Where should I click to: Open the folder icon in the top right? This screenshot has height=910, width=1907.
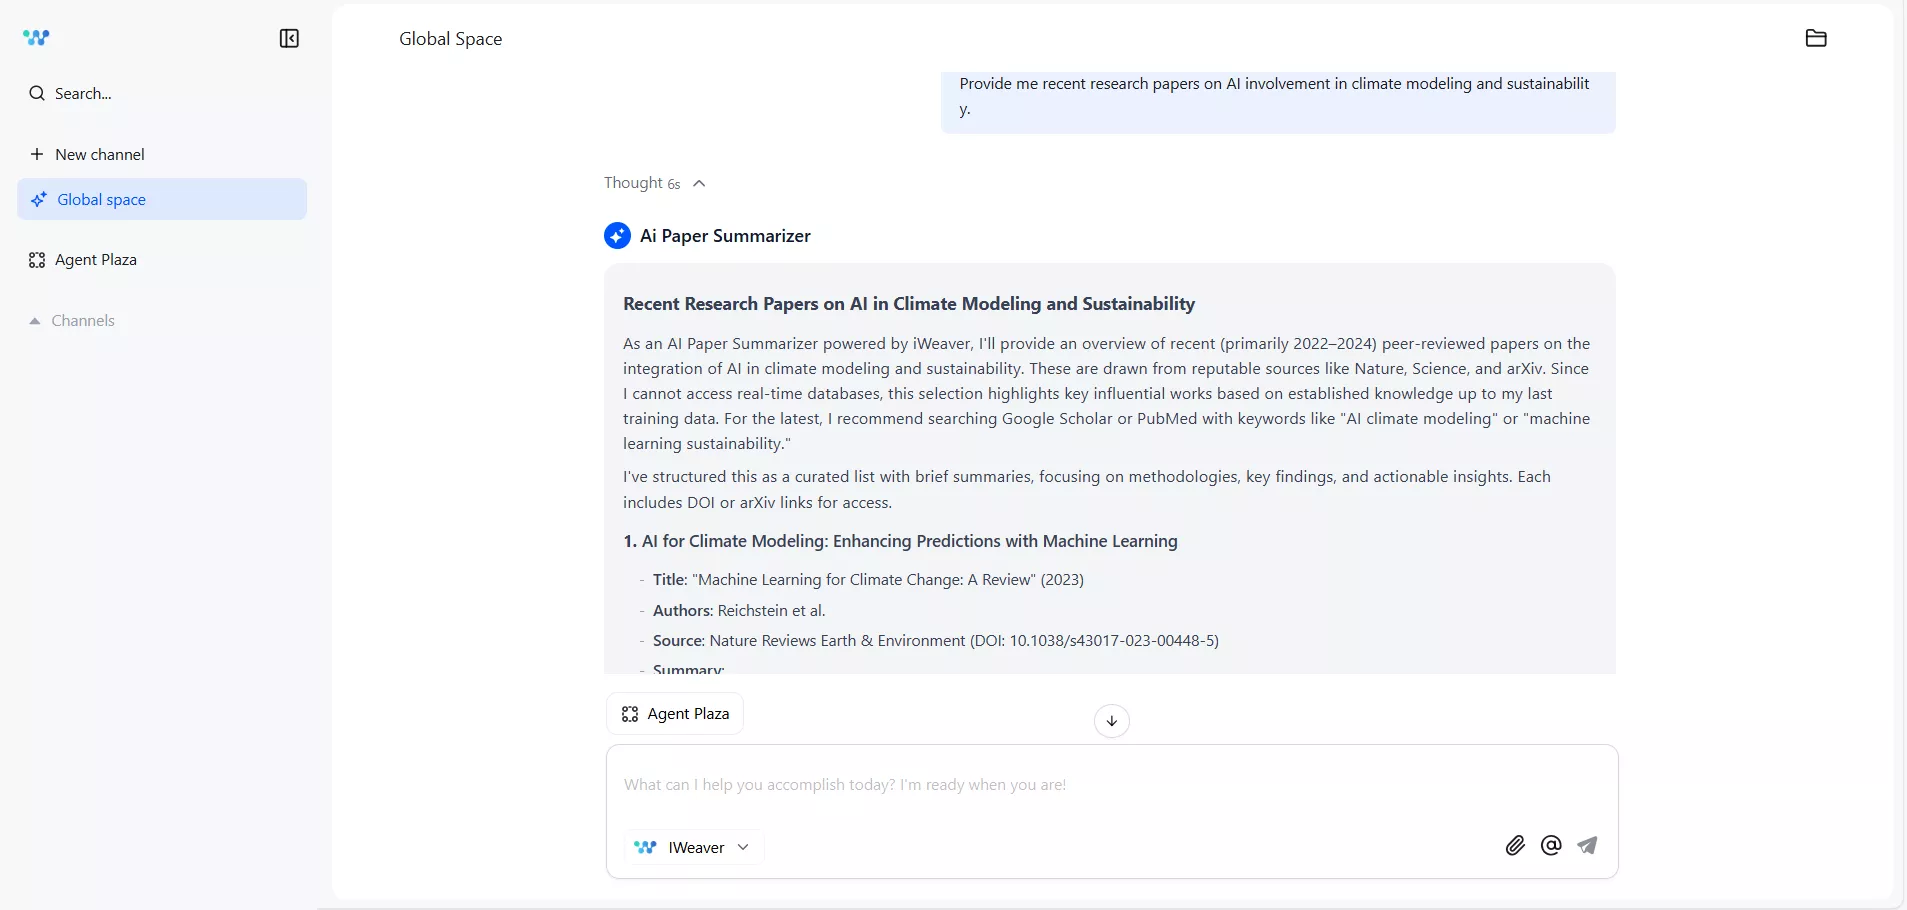1815,37
